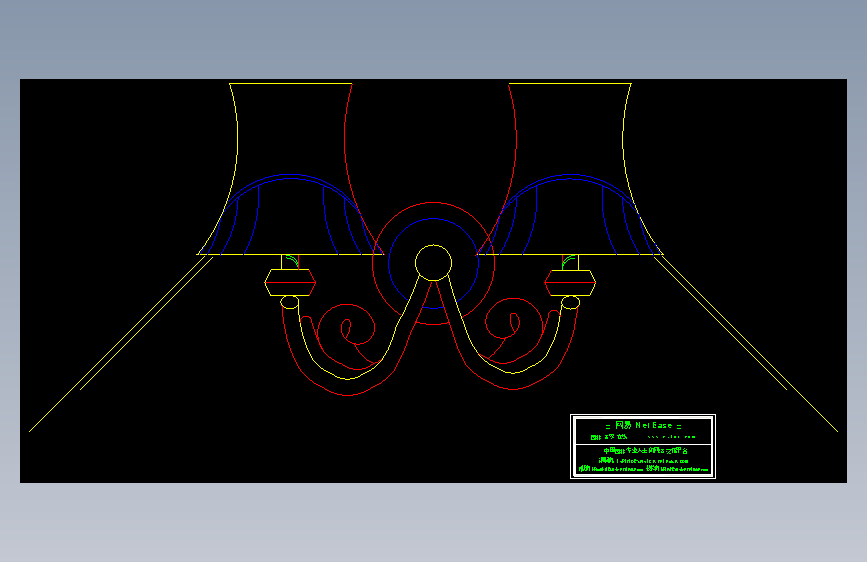Select the yellow center circle of the sconce

[434, 263]
